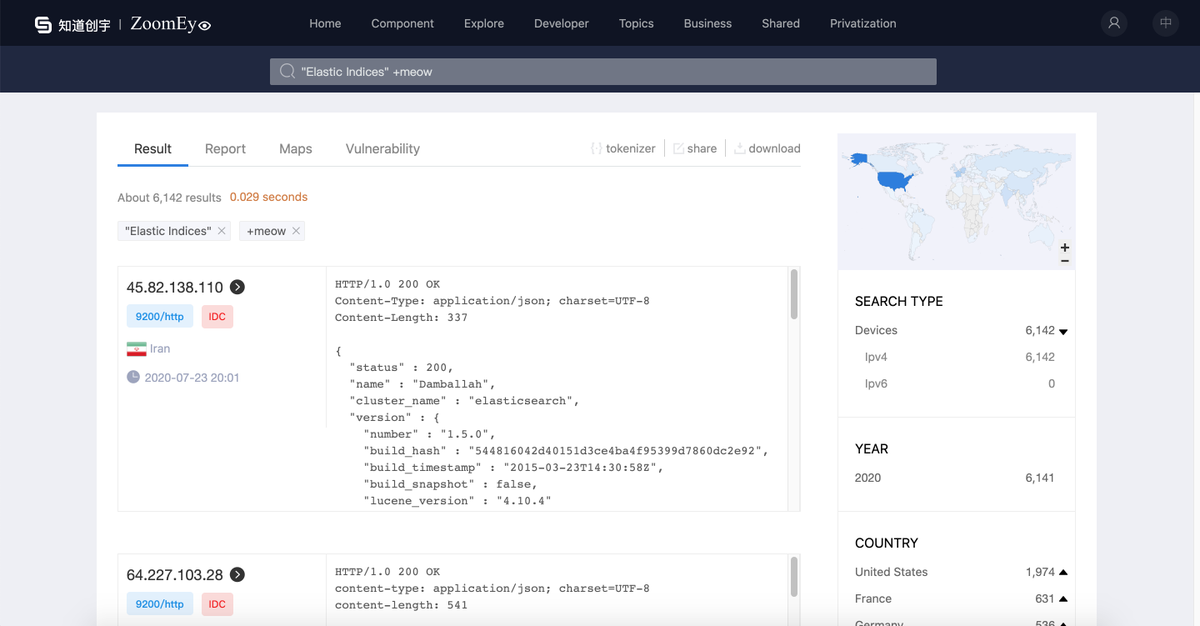This screenshot has height=626, width=1200.
Task: Click IDC tag for 64.227.103.28
Action: tap(217, 604)
